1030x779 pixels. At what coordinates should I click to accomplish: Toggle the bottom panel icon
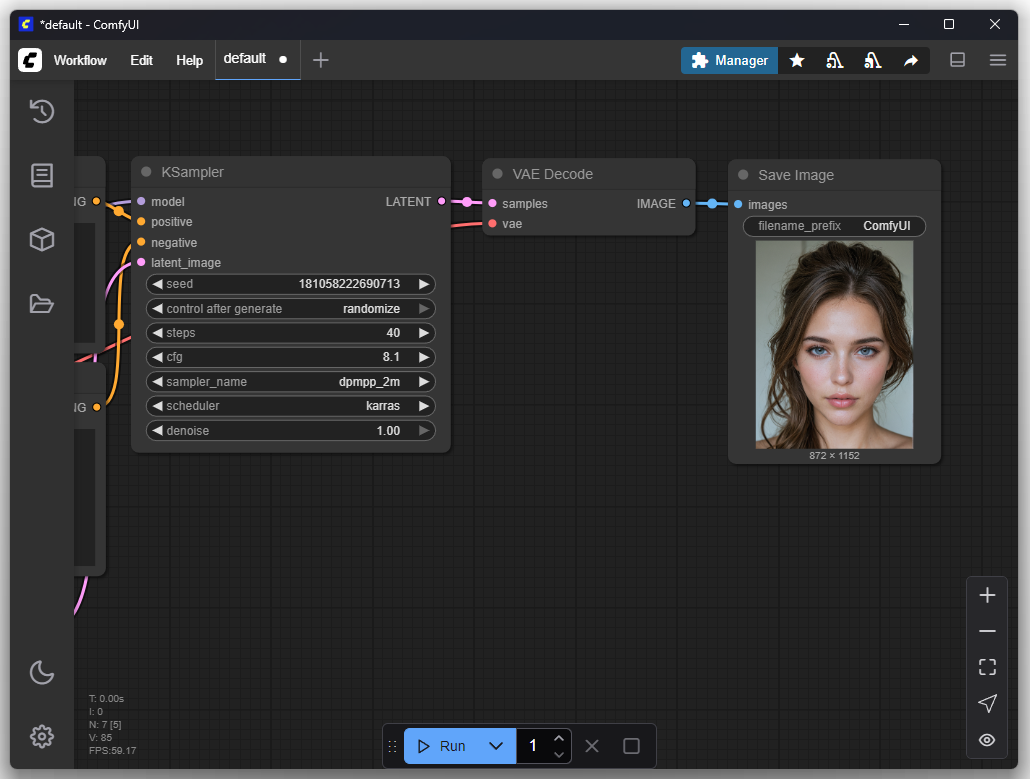click(957, 60)
